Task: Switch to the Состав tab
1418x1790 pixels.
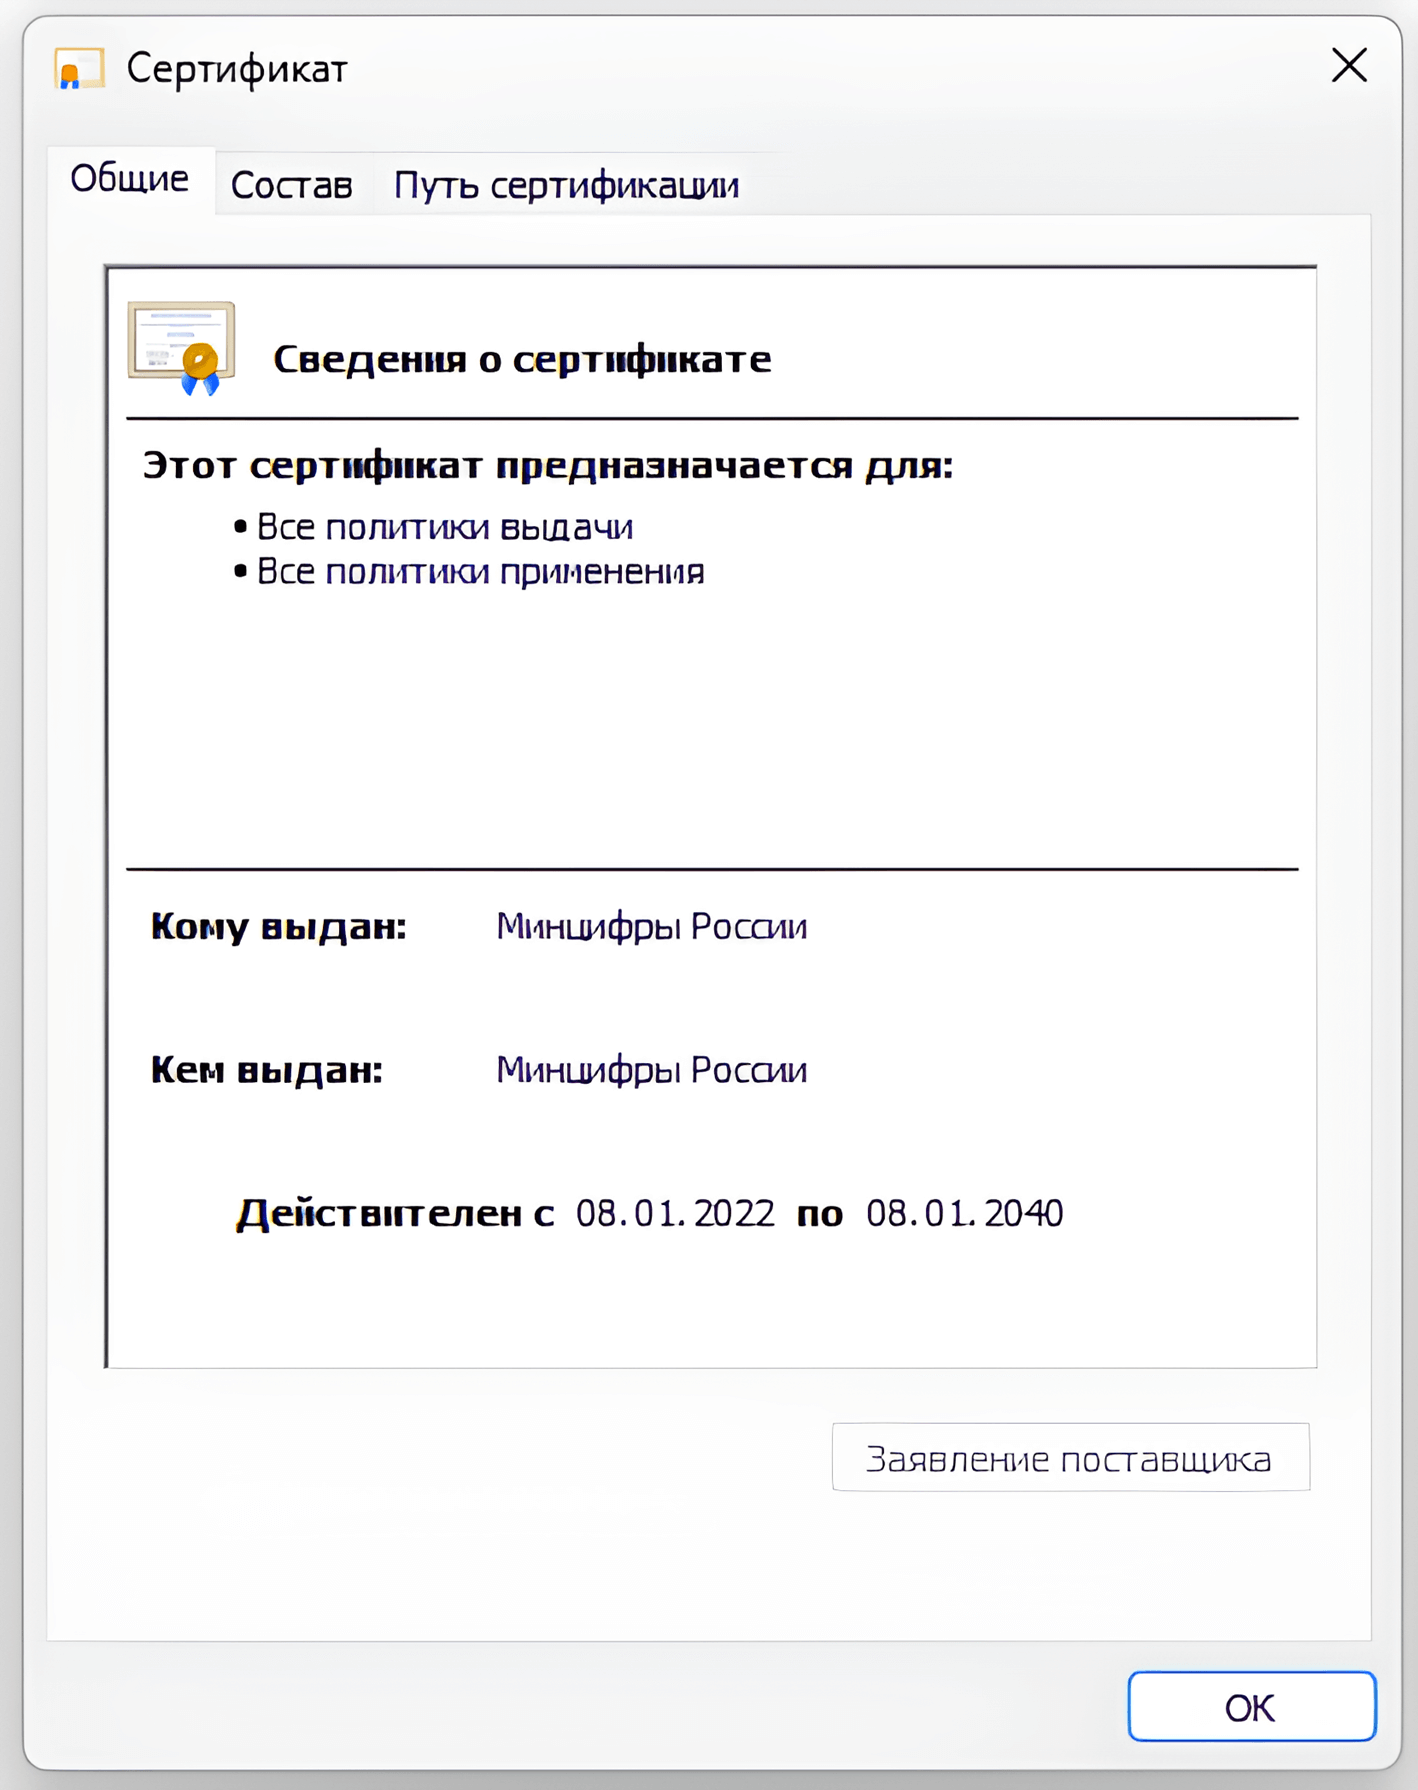Action: 292,185
